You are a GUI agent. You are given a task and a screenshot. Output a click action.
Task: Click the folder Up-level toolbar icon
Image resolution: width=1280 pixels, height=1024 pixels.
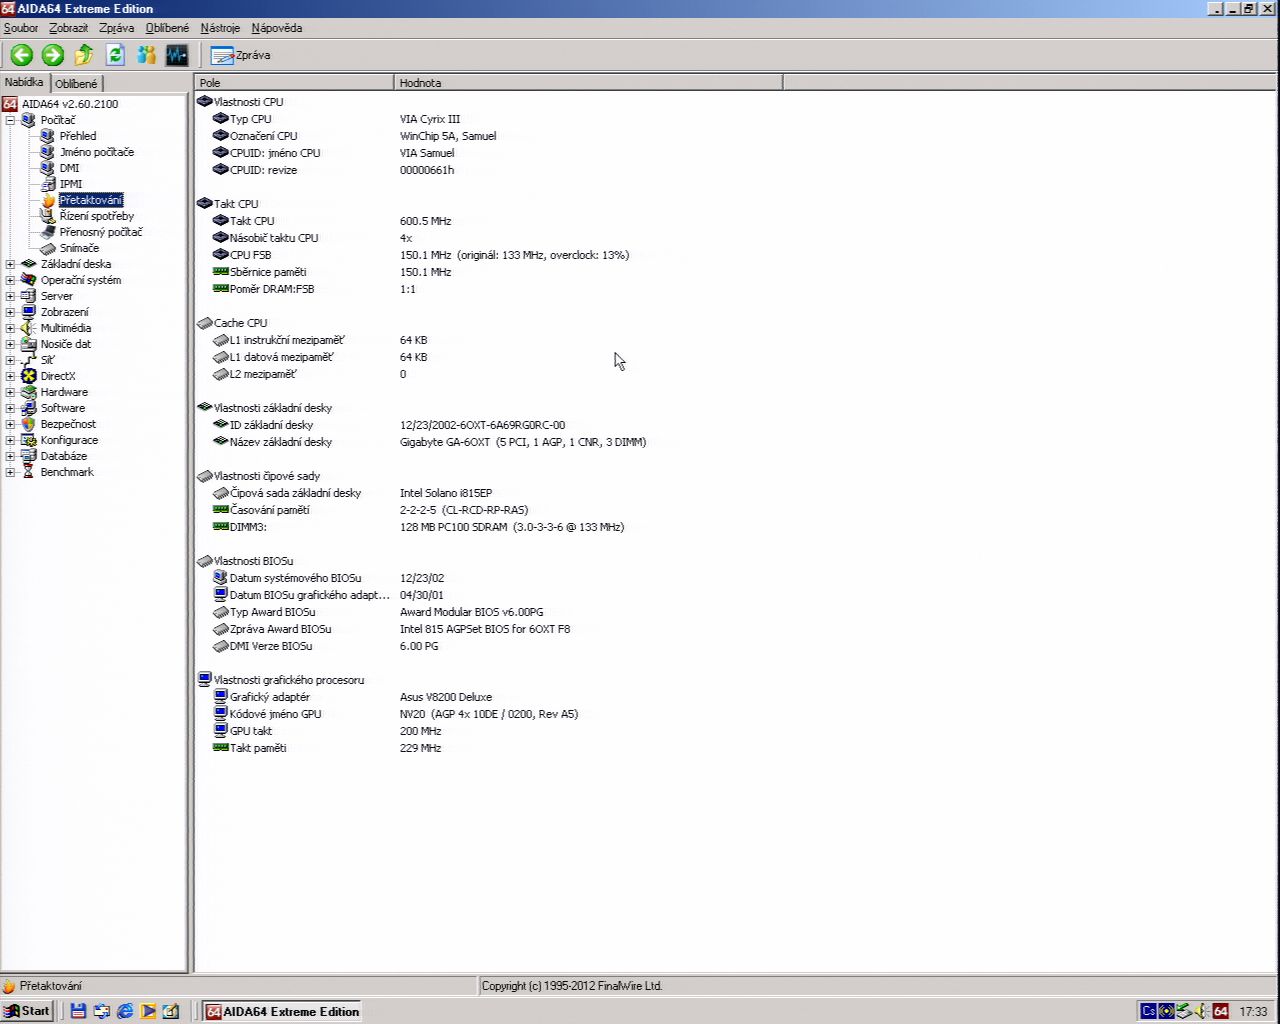point(84,55)
